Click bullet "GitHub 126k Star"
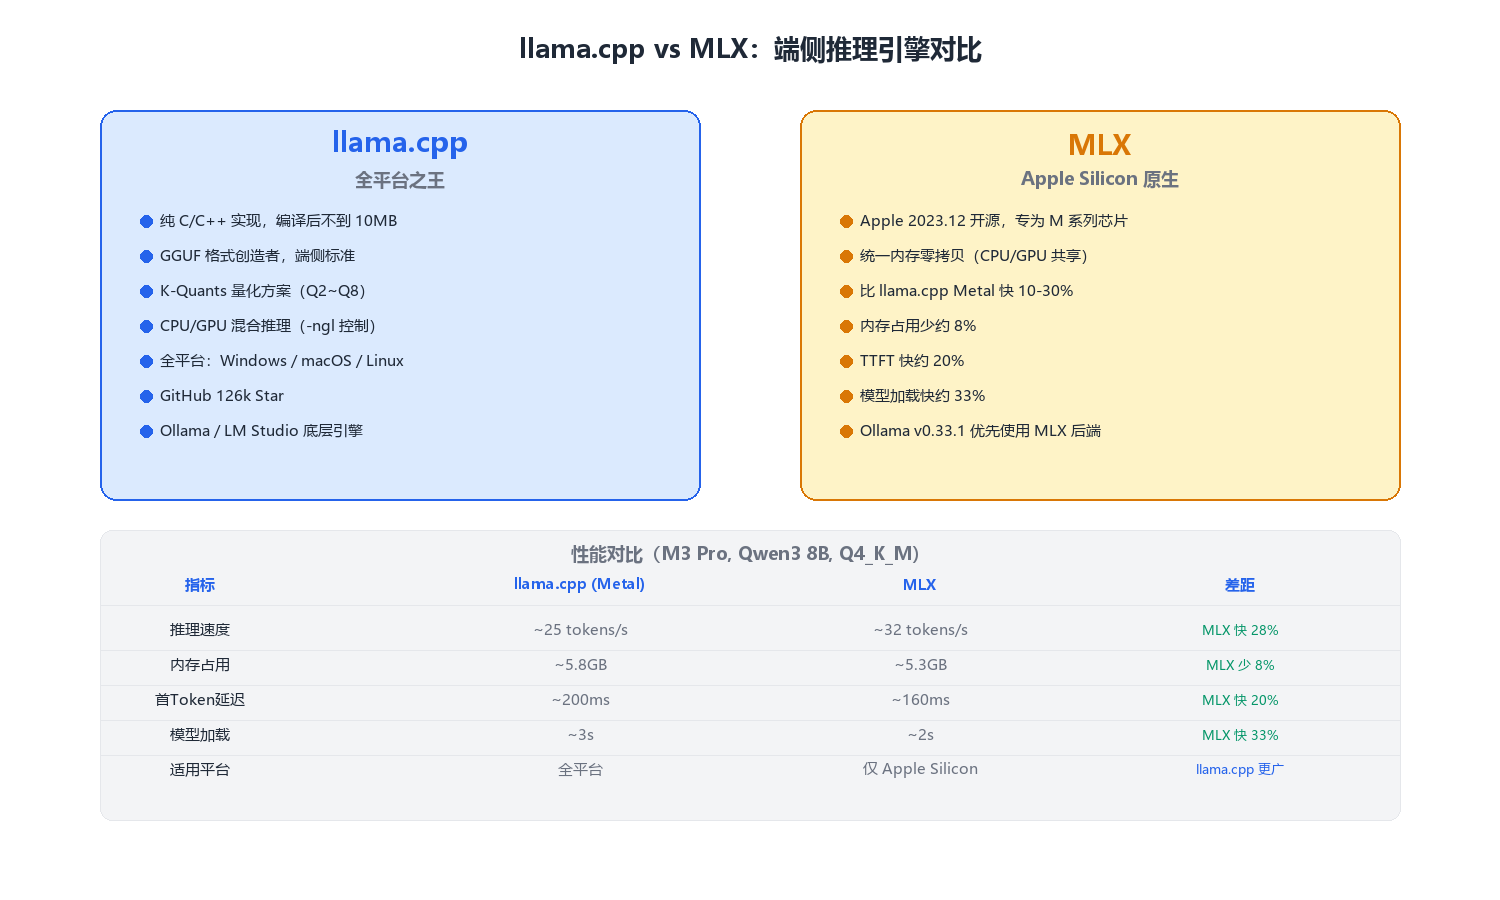 coord(222,396)
